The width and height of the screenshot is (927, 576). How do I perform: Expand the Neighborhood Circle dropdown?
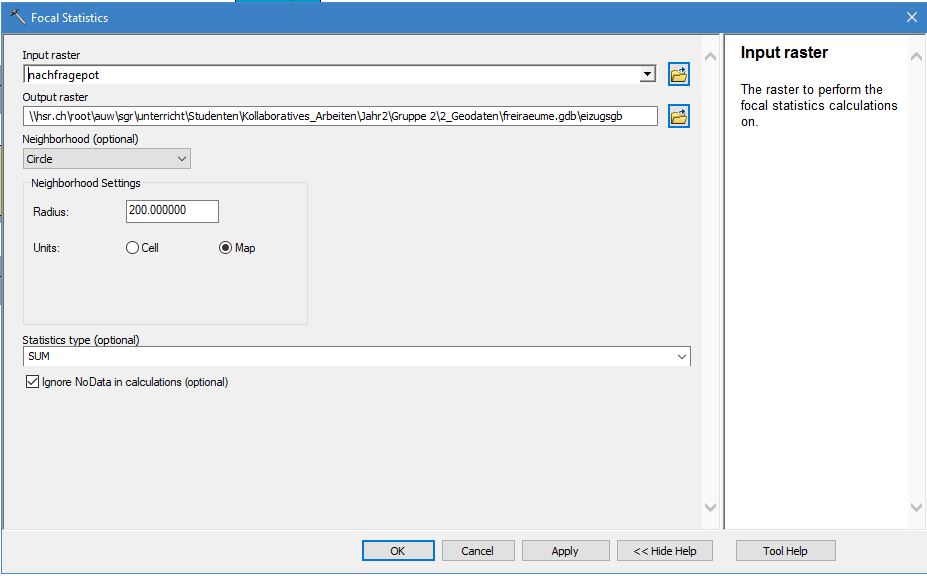pyautogui.click(x=181, y=159)
